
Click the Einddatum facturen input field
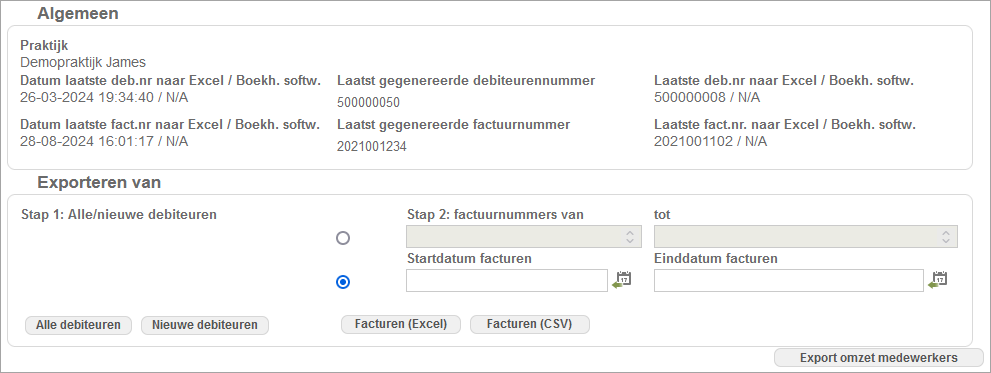(x=789, y=281)
